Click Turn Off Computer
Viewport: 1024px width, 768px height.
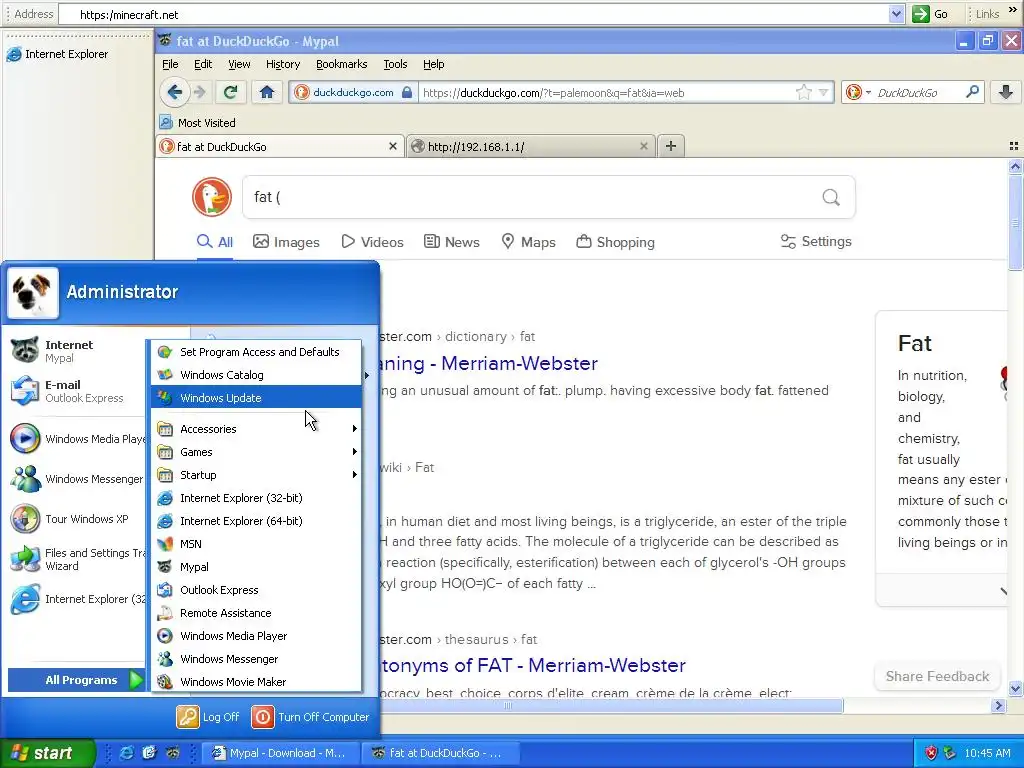[x=310, y=716]
